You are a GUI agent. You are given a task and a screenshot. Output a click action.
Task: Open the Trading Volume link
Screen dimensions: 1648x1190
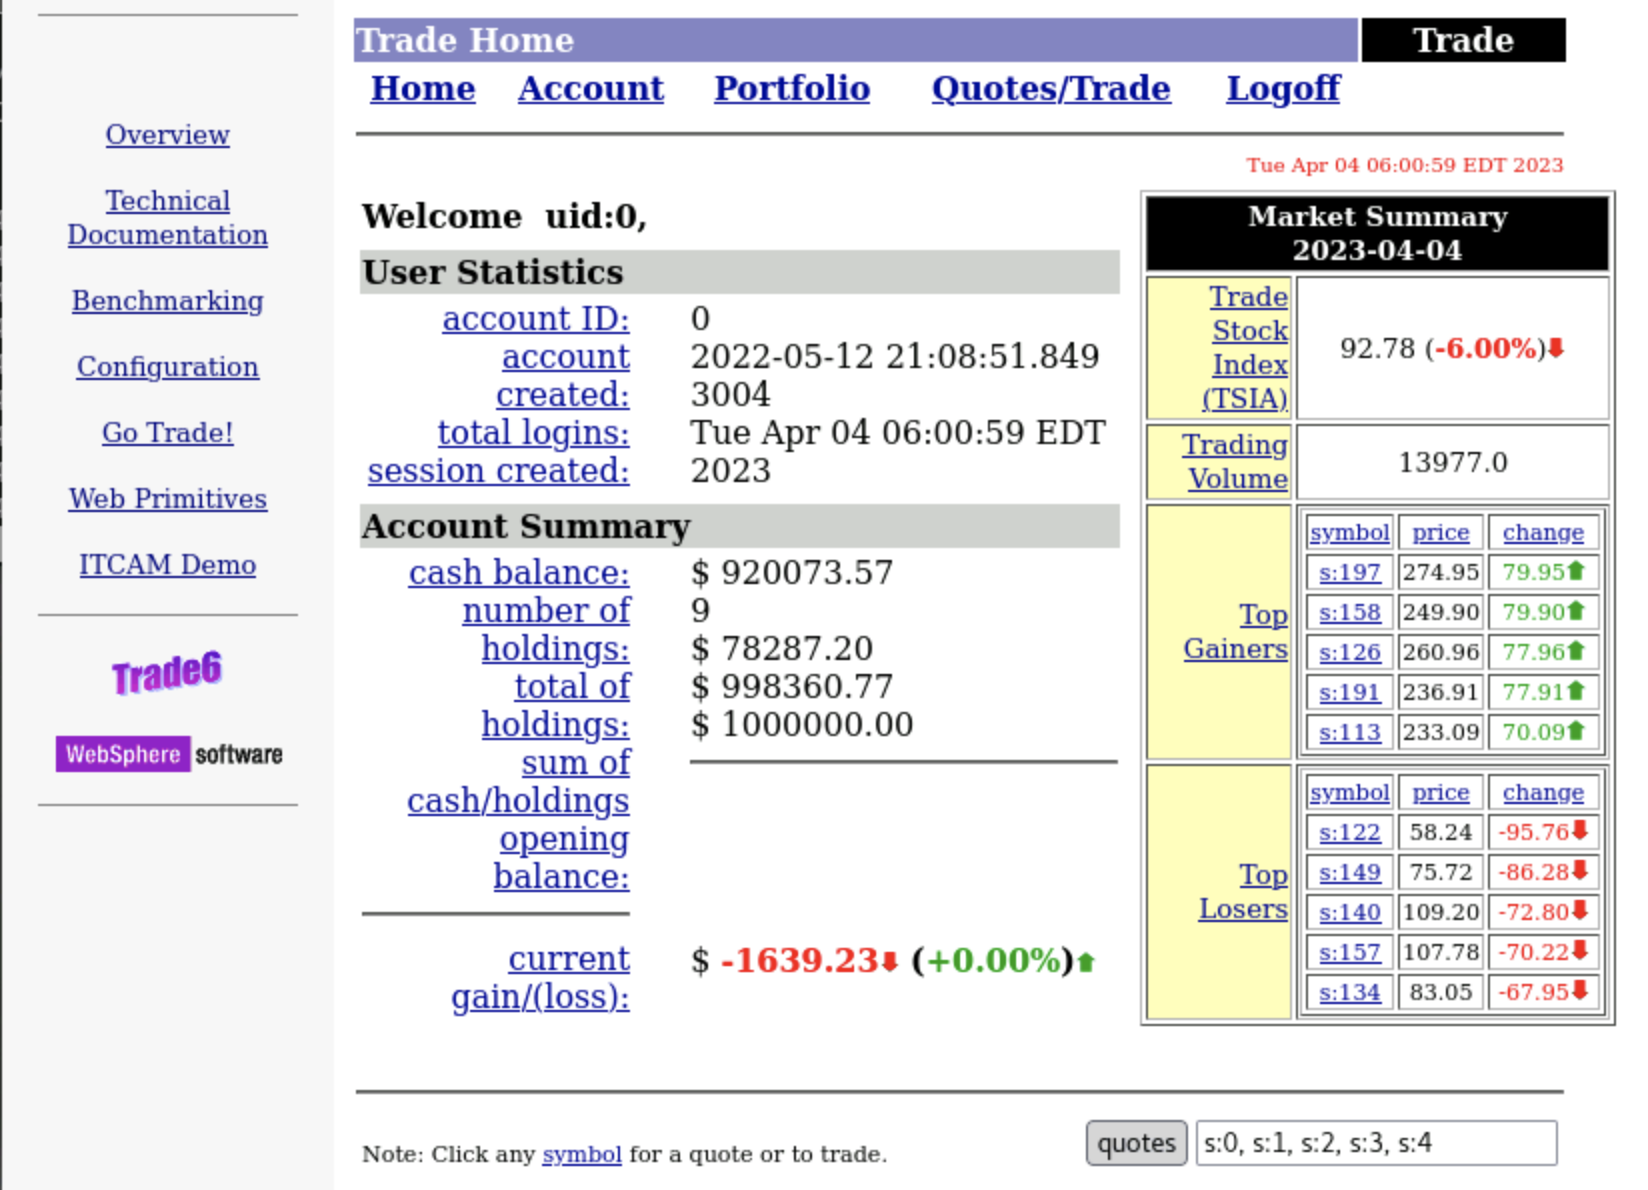[x=1235, y=461]
